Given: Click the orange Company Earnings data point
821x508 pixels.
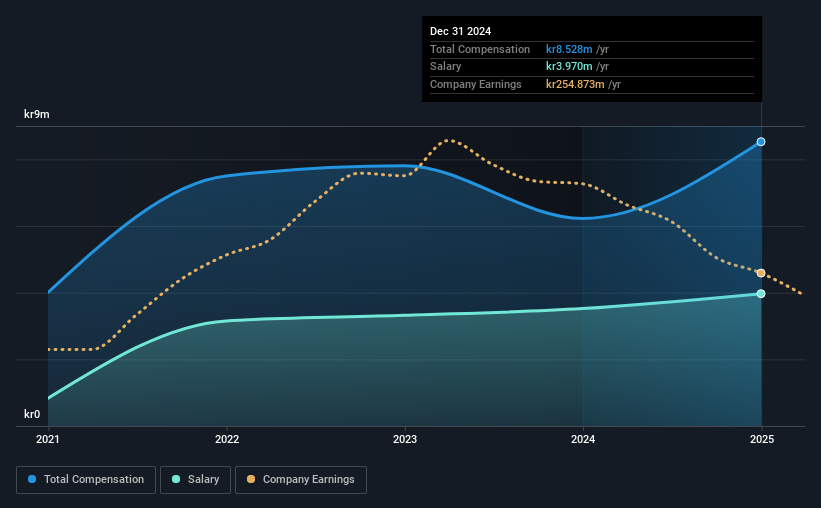Looking at the screenshot, I should point(761,273).
